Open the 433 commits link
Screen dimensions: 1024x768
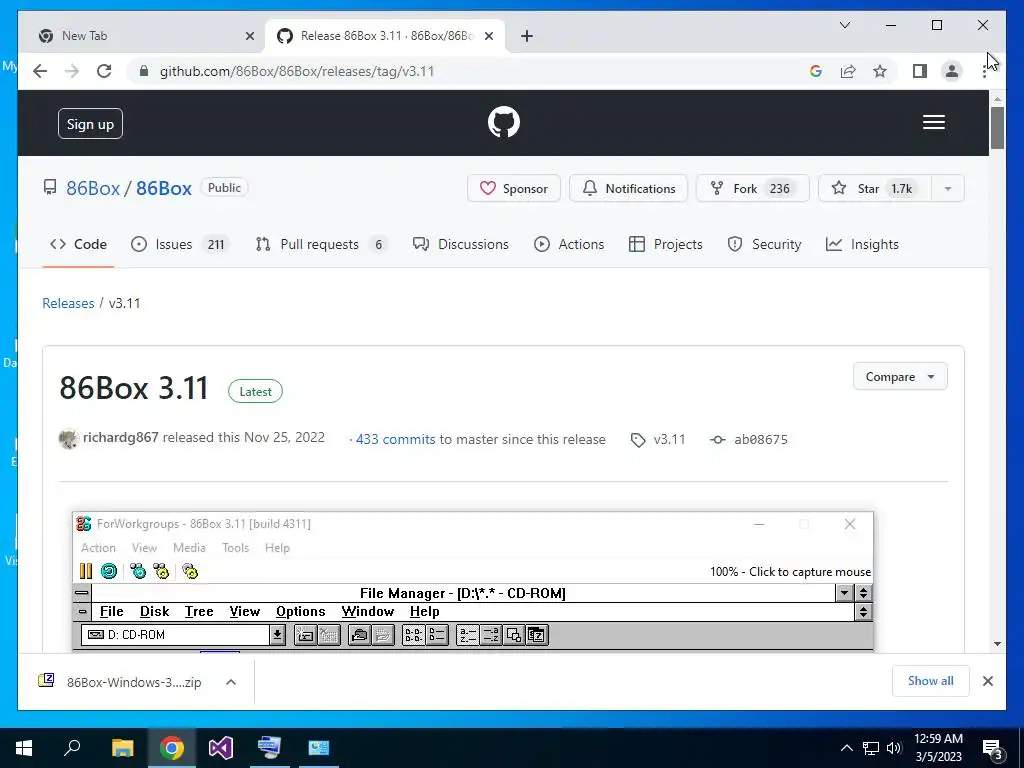click(x=395, y=440)
